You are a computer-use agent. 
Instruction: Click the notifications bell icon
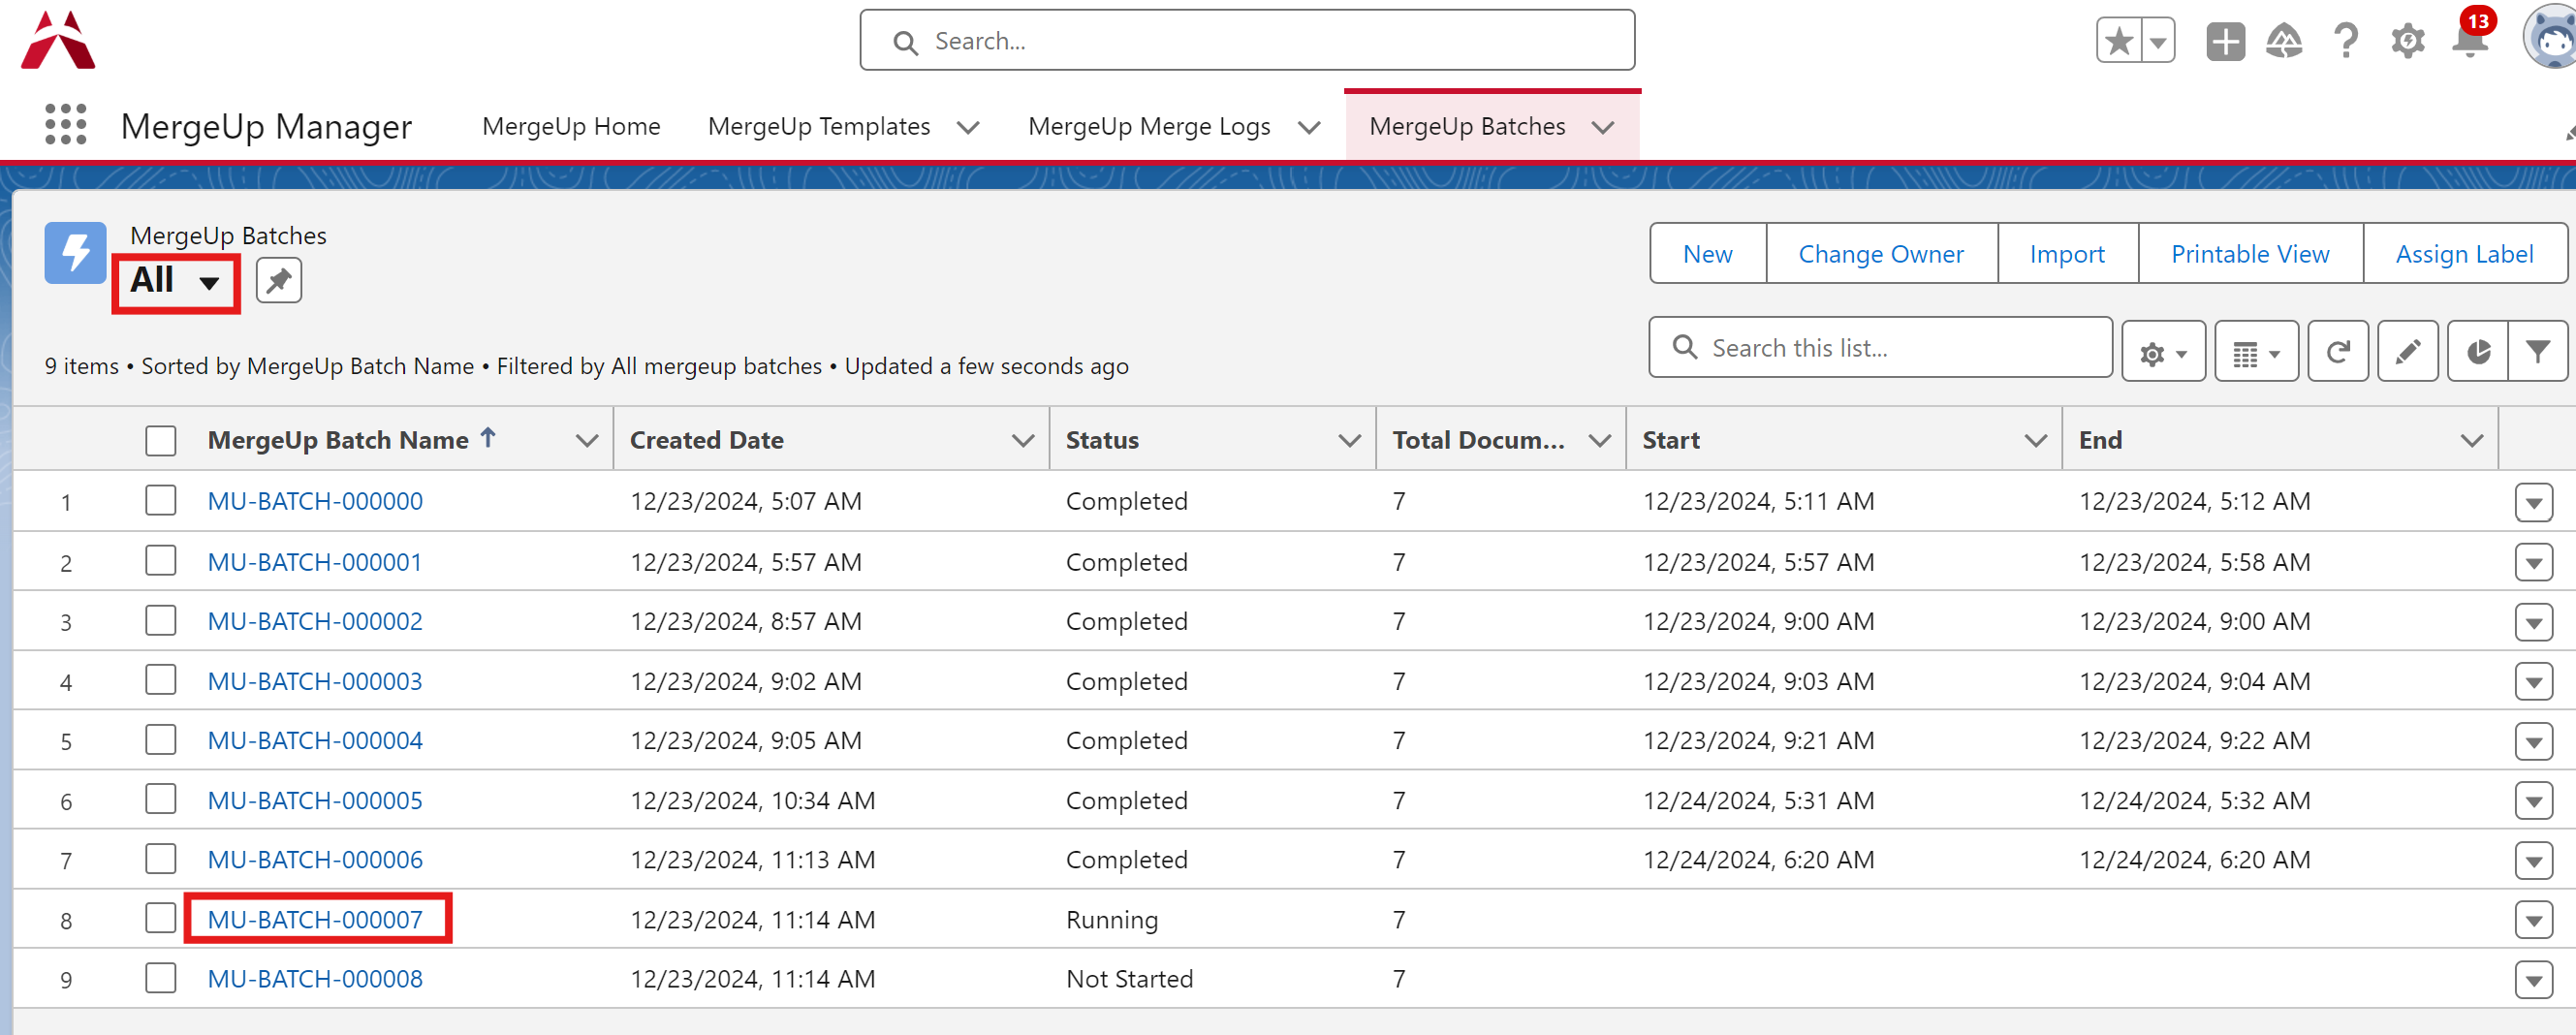(2468, 42)
